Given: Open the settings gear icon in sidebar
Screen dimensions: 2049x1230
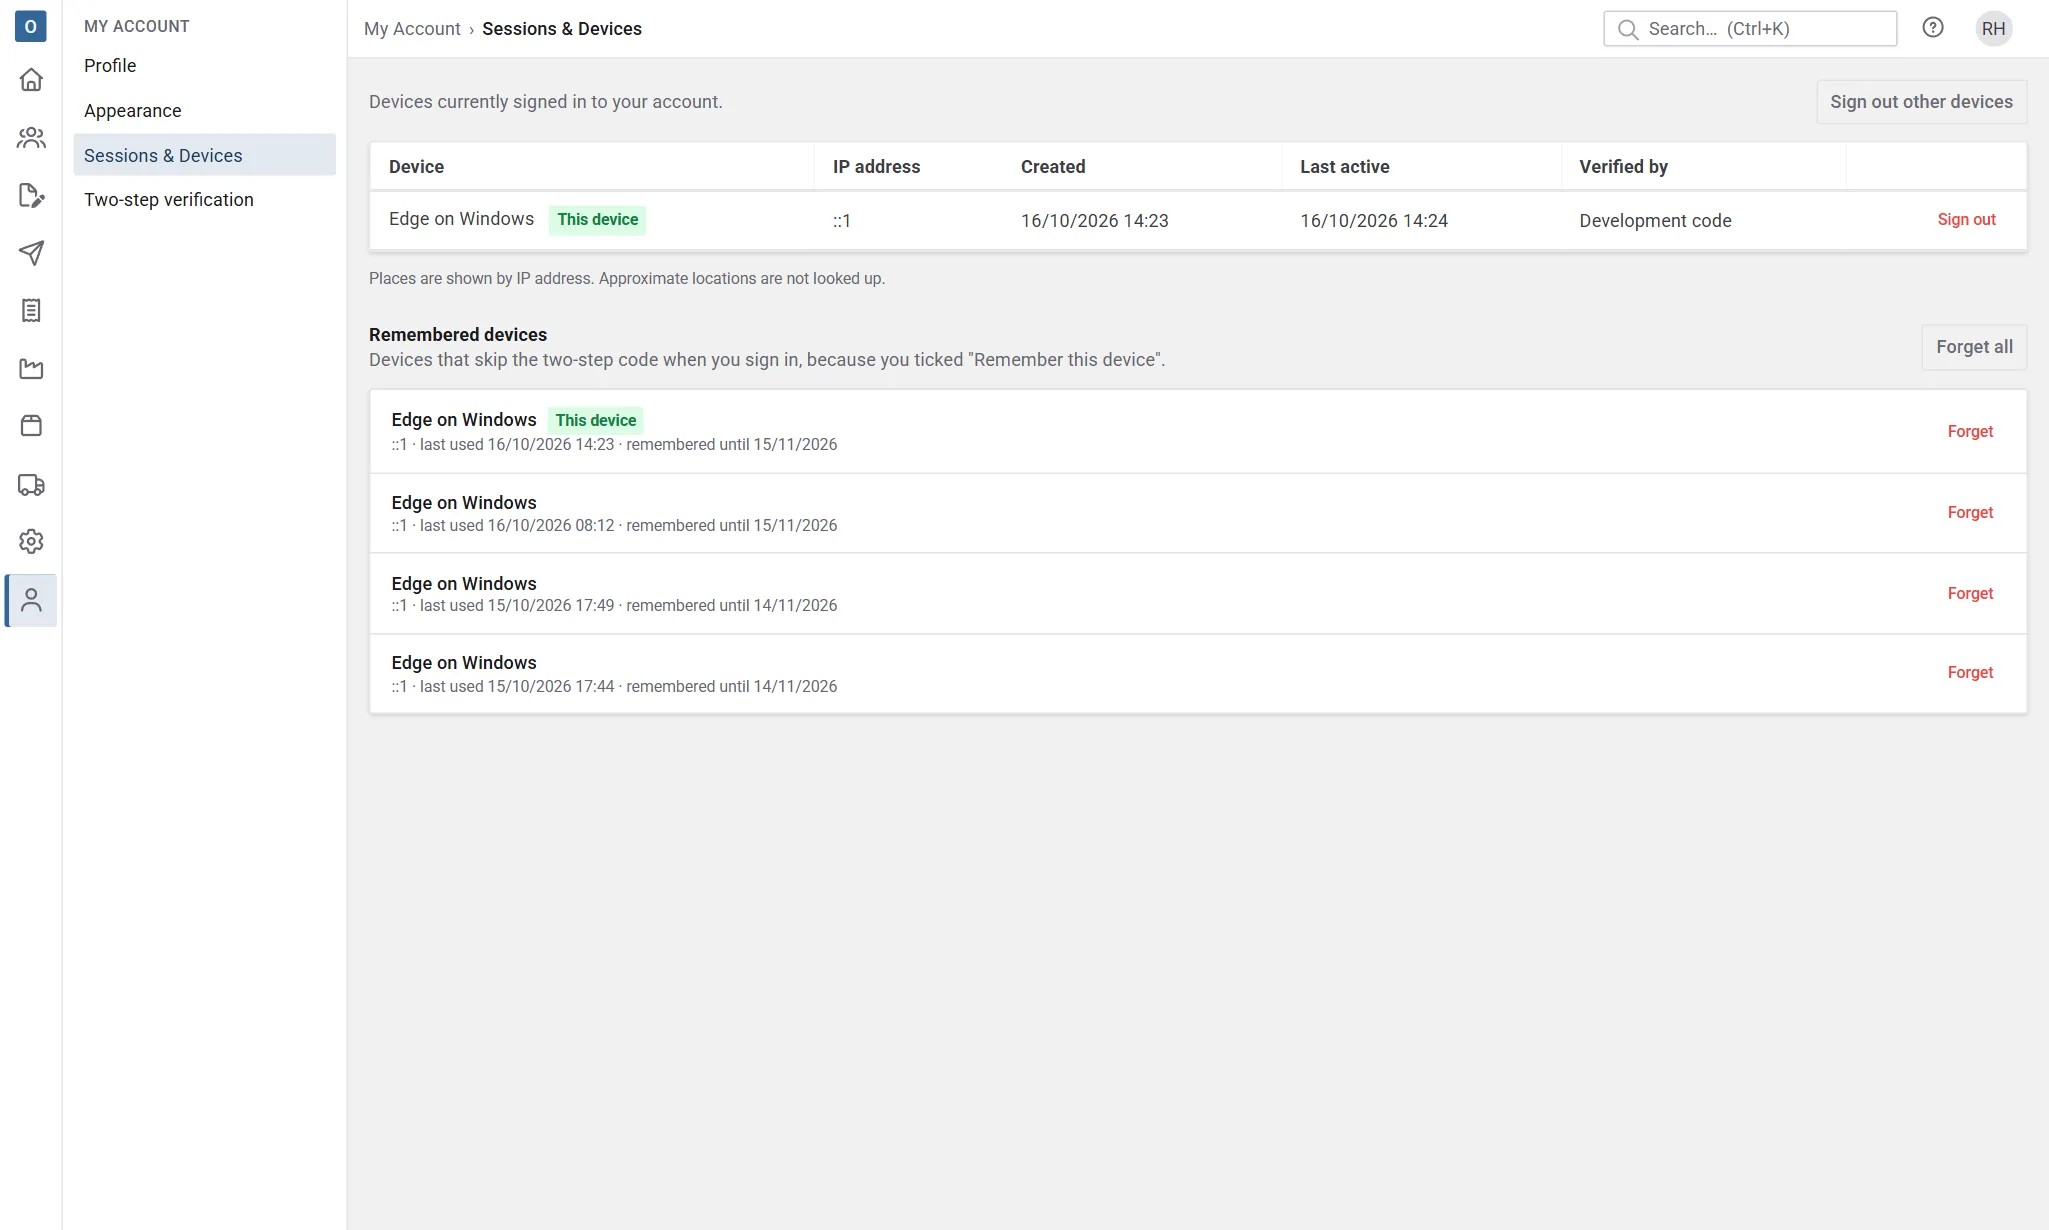Looking at the screenshot, I should [31, 541].
